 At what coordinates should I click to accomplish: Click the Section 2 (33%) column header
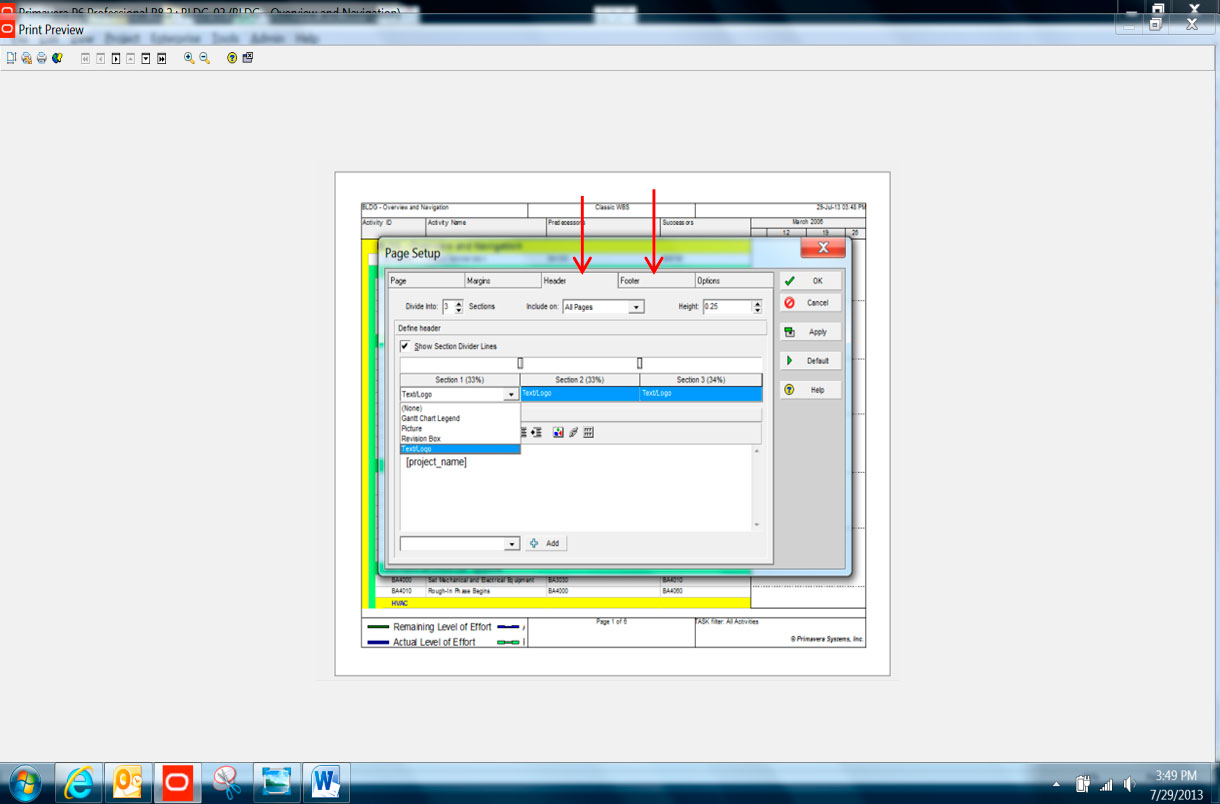tap(580, 380)
